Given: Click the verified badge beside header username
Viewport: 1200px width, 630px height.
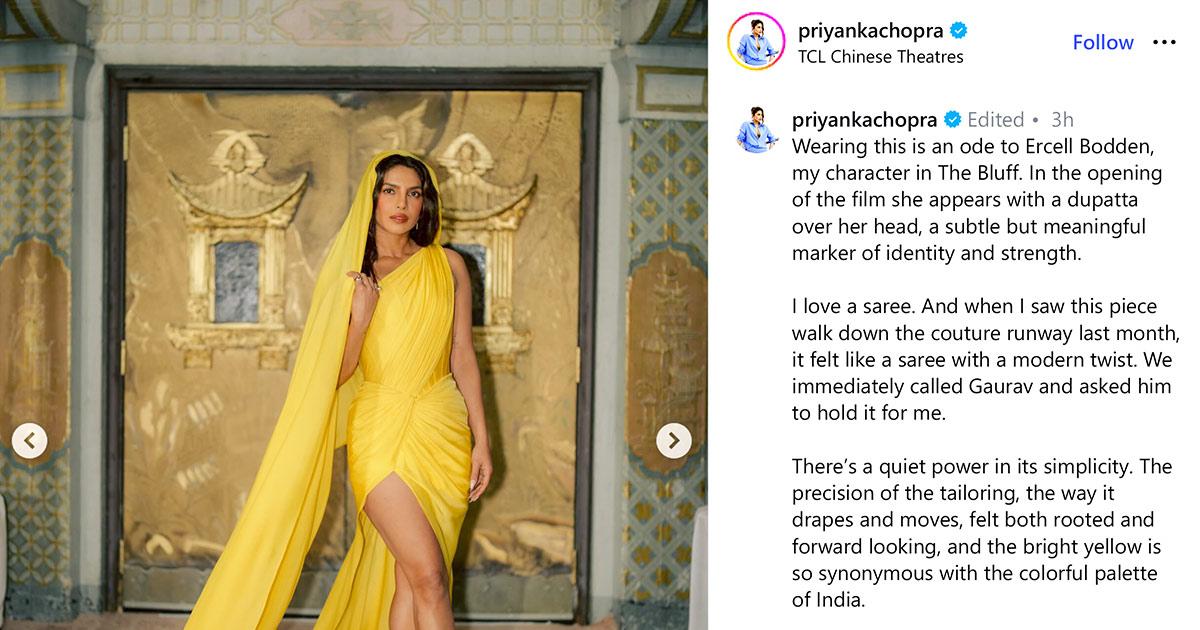Looking at the screenshot, I should [957, 30].
